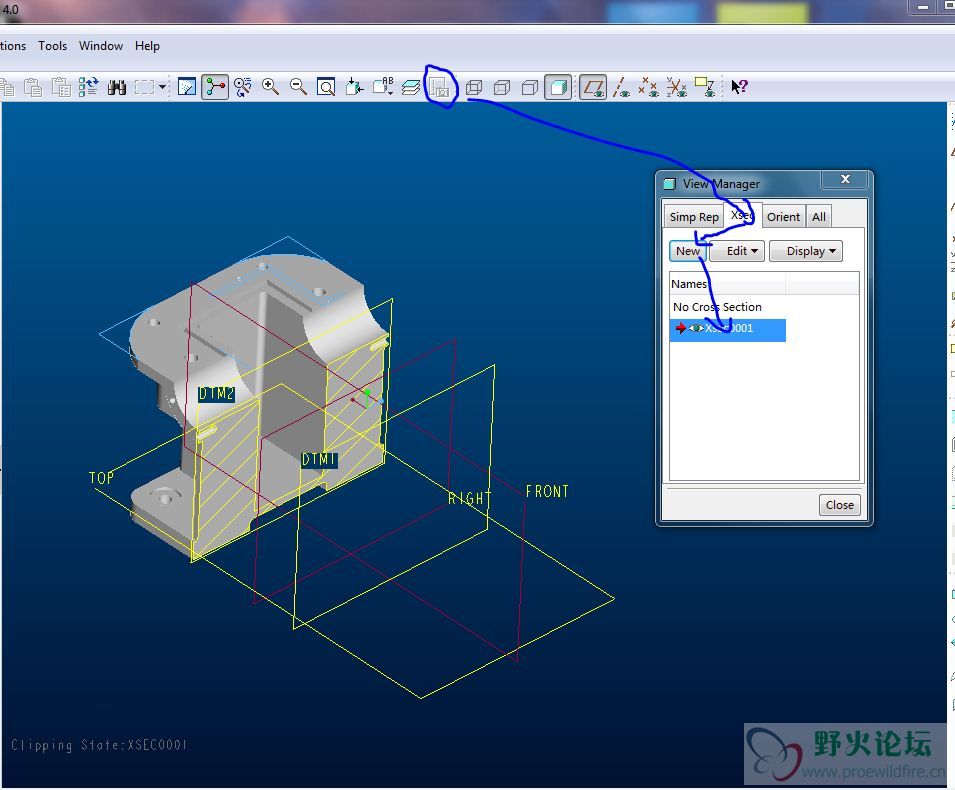Click the Reorient view icon
955x790 pixels.
[x=354, y=87]
